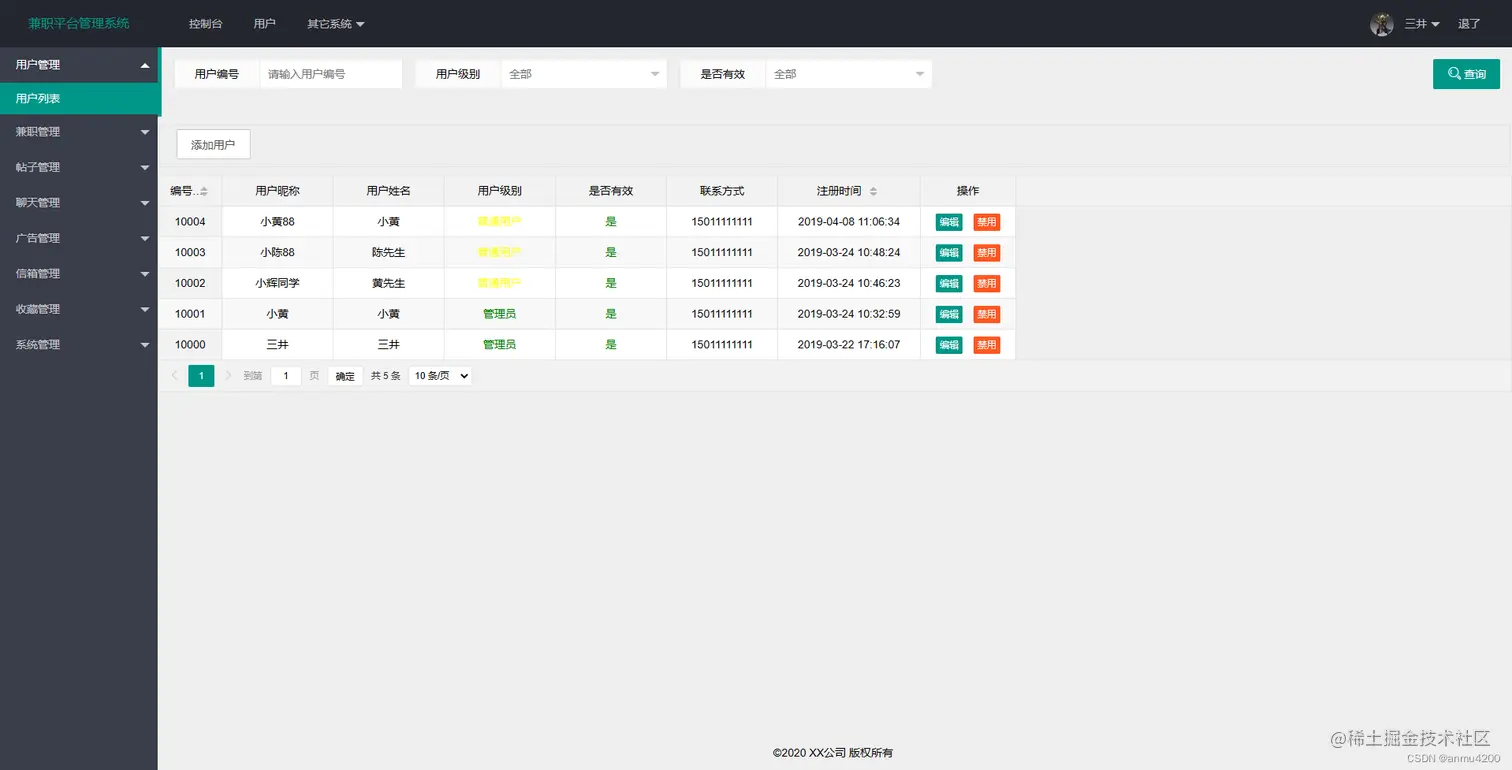Image resolution: width=1512 pixels, height=770 pixels.
Task: Click the 用户姓名 column header
Action: [x=388, y=191]
